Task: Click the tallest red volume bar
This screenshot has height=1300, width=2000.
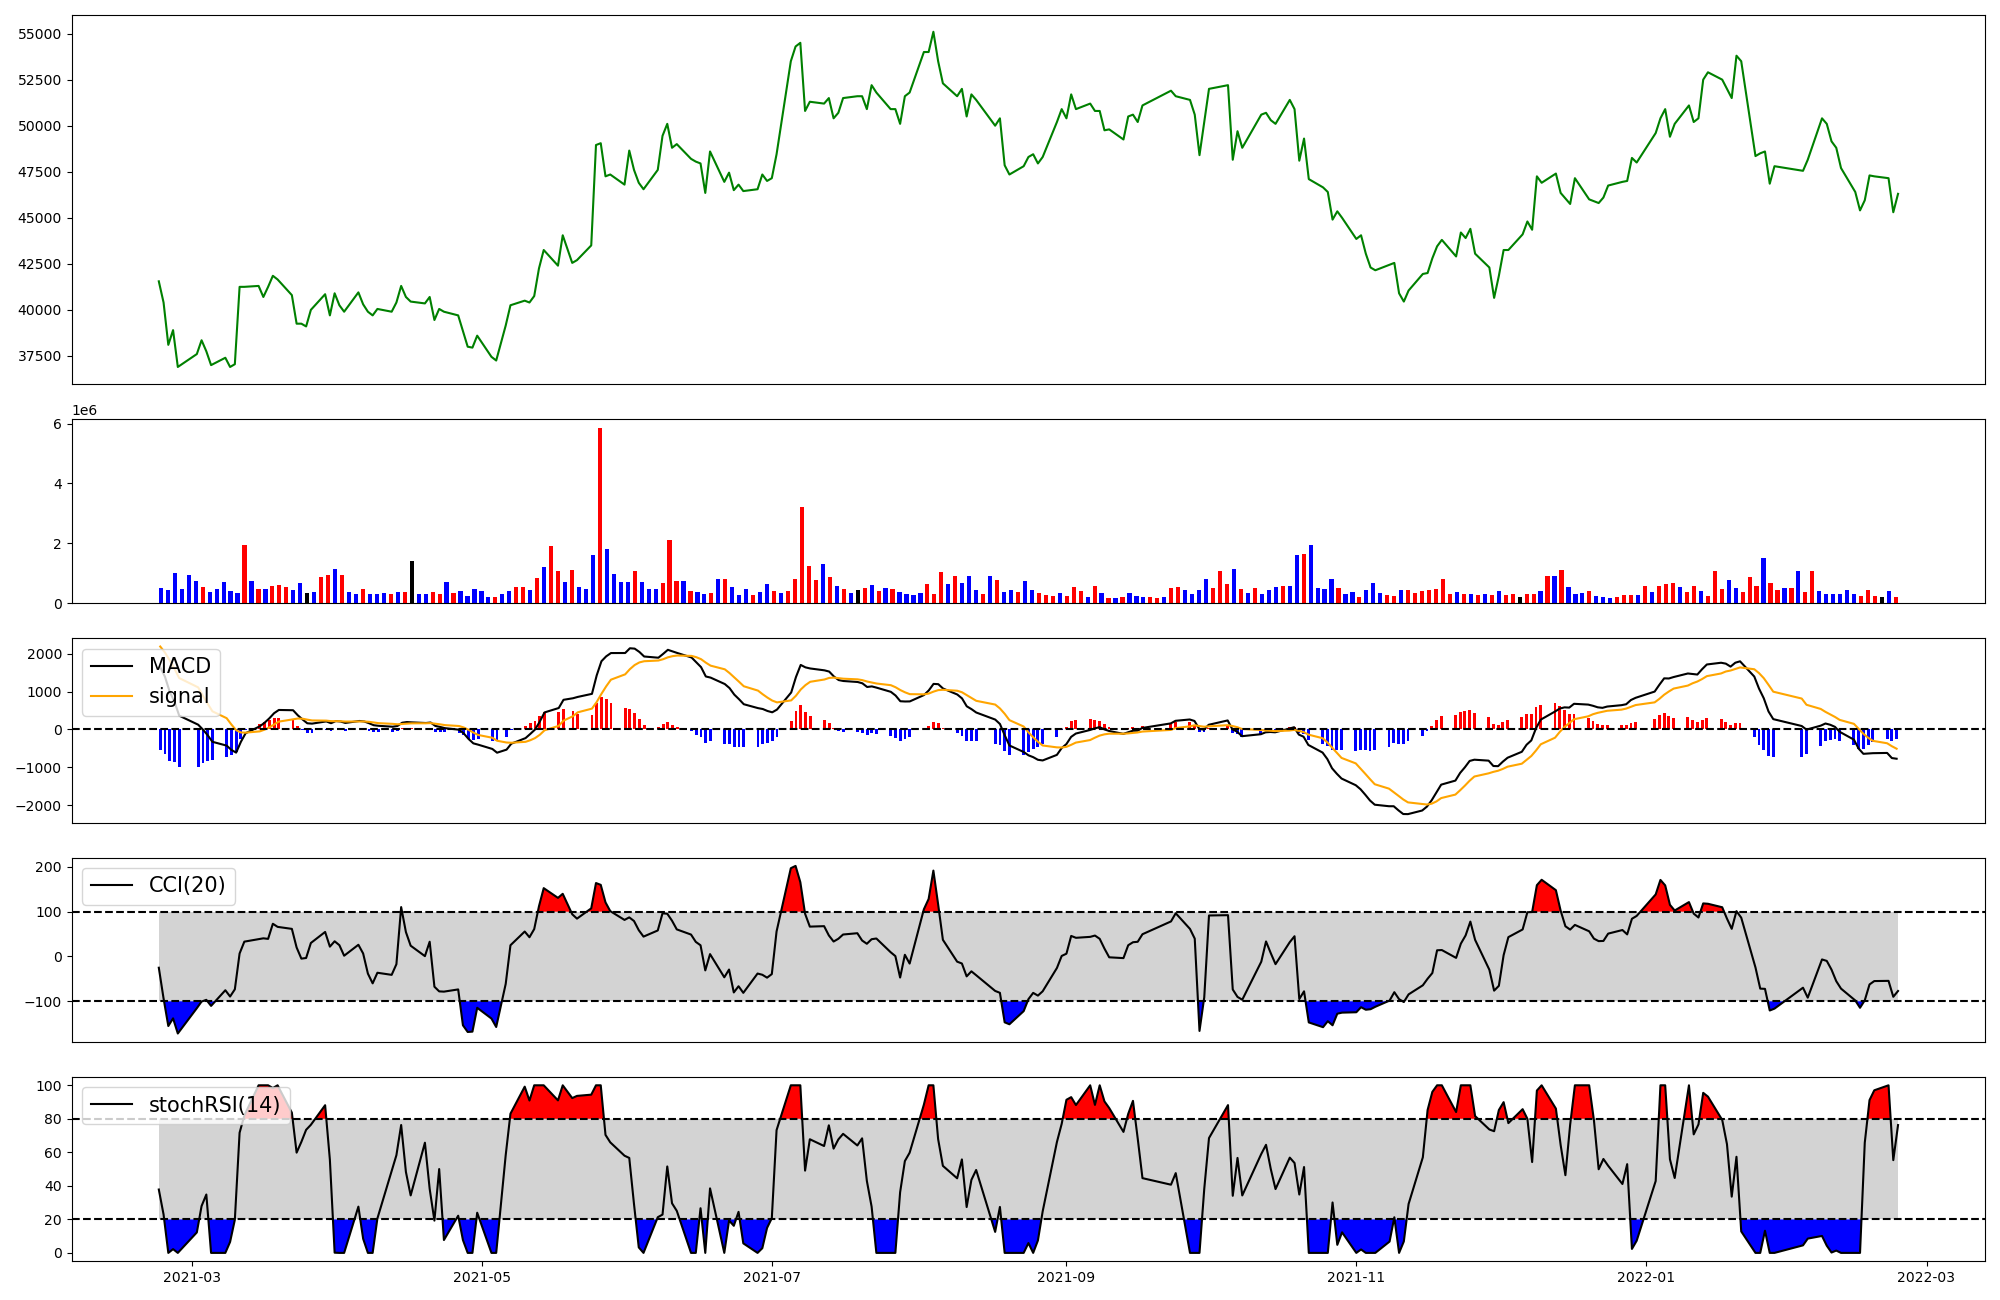Action: tap(600, 515)
